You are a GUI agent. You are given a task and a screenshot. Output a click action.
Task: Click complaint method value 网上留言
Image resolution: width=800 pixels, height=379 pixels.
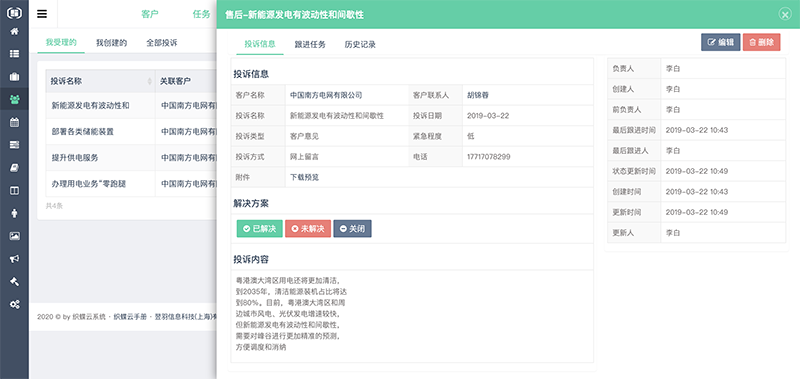tap(305, 157)
